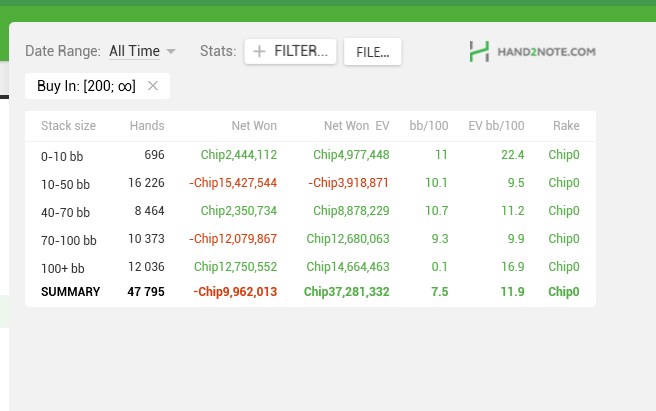Select the 100+ bb stack size row
656x411 pixels.
(62, 268)
